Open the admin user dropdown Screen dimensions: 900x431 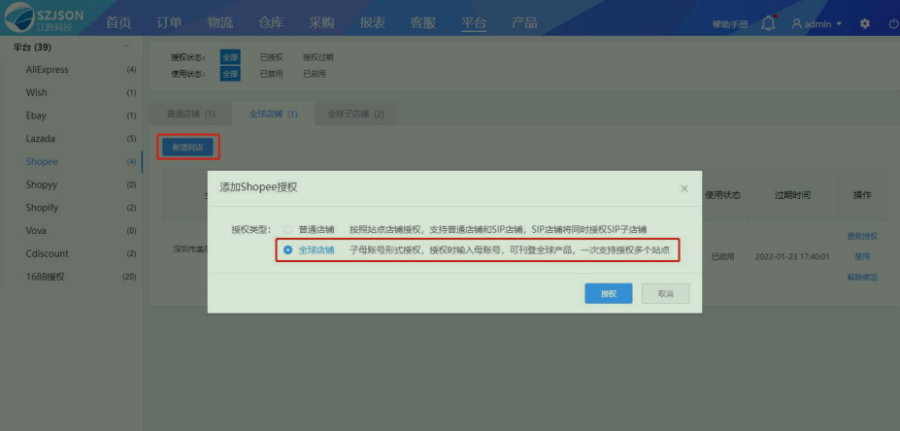click(817, 24)
